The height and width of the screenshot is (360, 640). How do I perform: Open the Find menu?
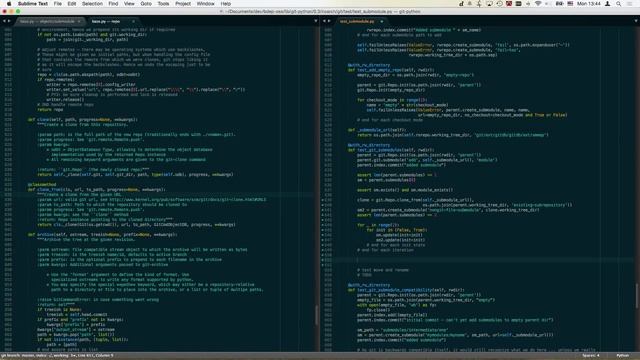113,4
